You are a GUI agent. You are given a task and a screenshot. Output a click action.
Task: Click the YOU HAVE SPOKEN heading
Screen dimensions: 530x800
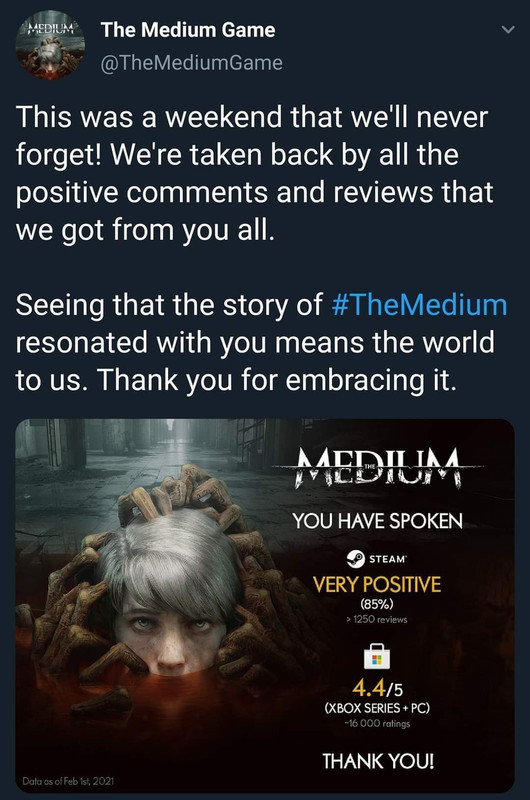[377, 521]
